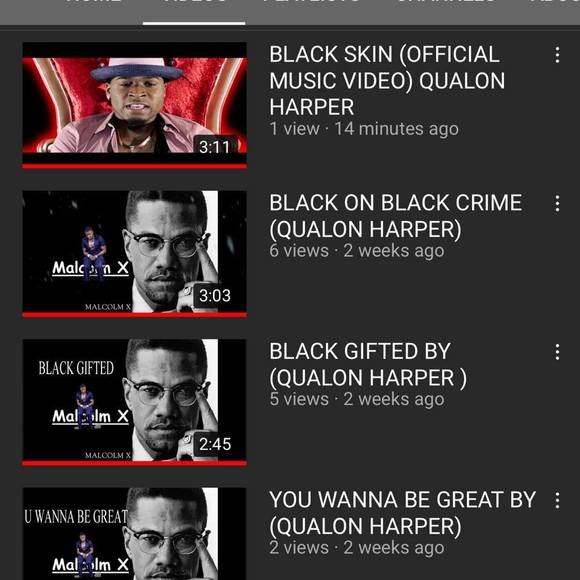The image size is (580, 580).
Task: Open kebab menu for YOU WANNA BE GREAT
Action: click(557, 500)
